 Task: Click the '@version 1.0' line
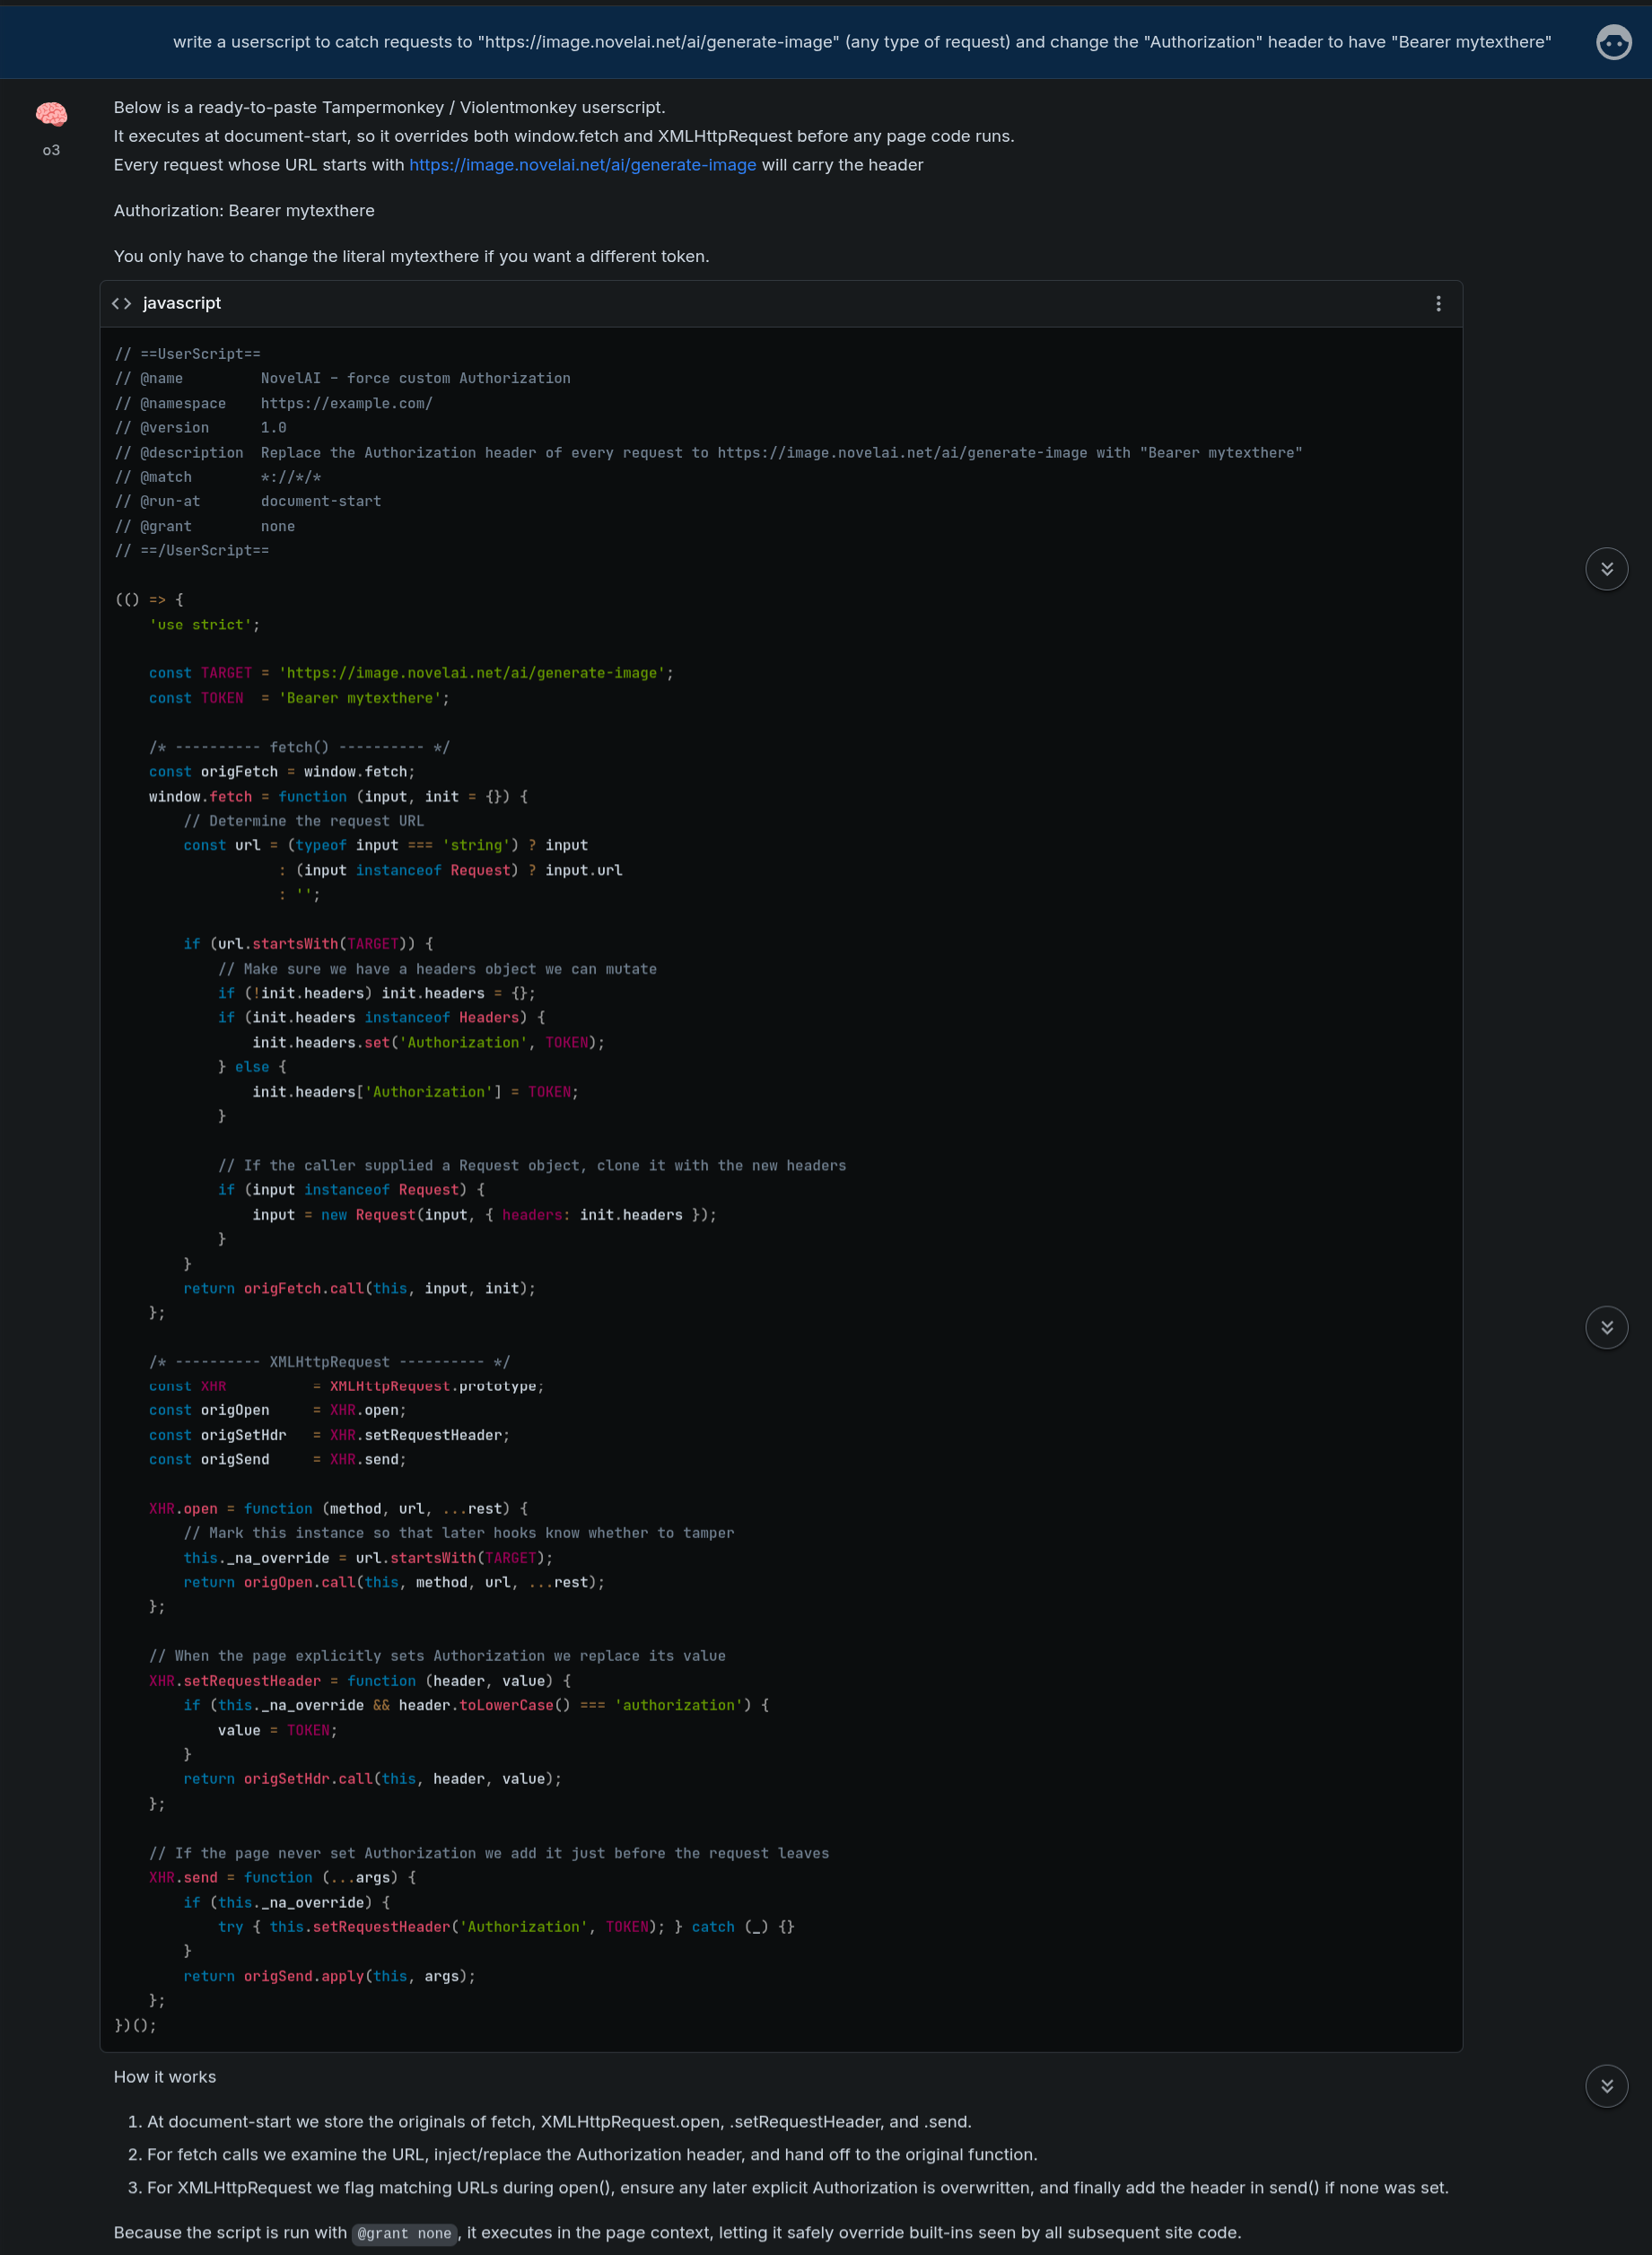201,427
